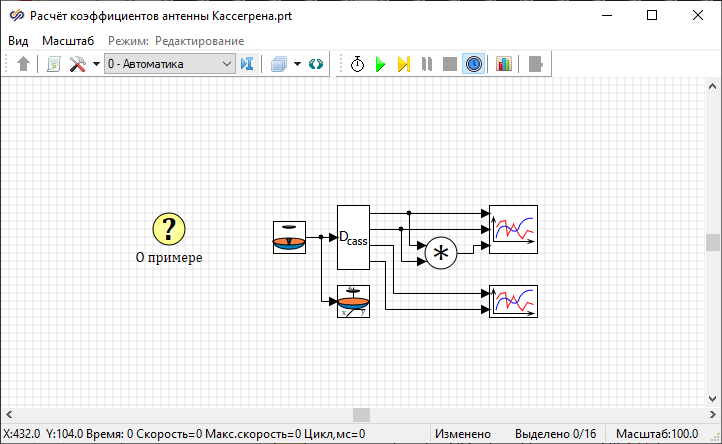This screenshot has height=444, width=722.
Task: Select the Dcass block in the diagram
Action: pos(353,237)
